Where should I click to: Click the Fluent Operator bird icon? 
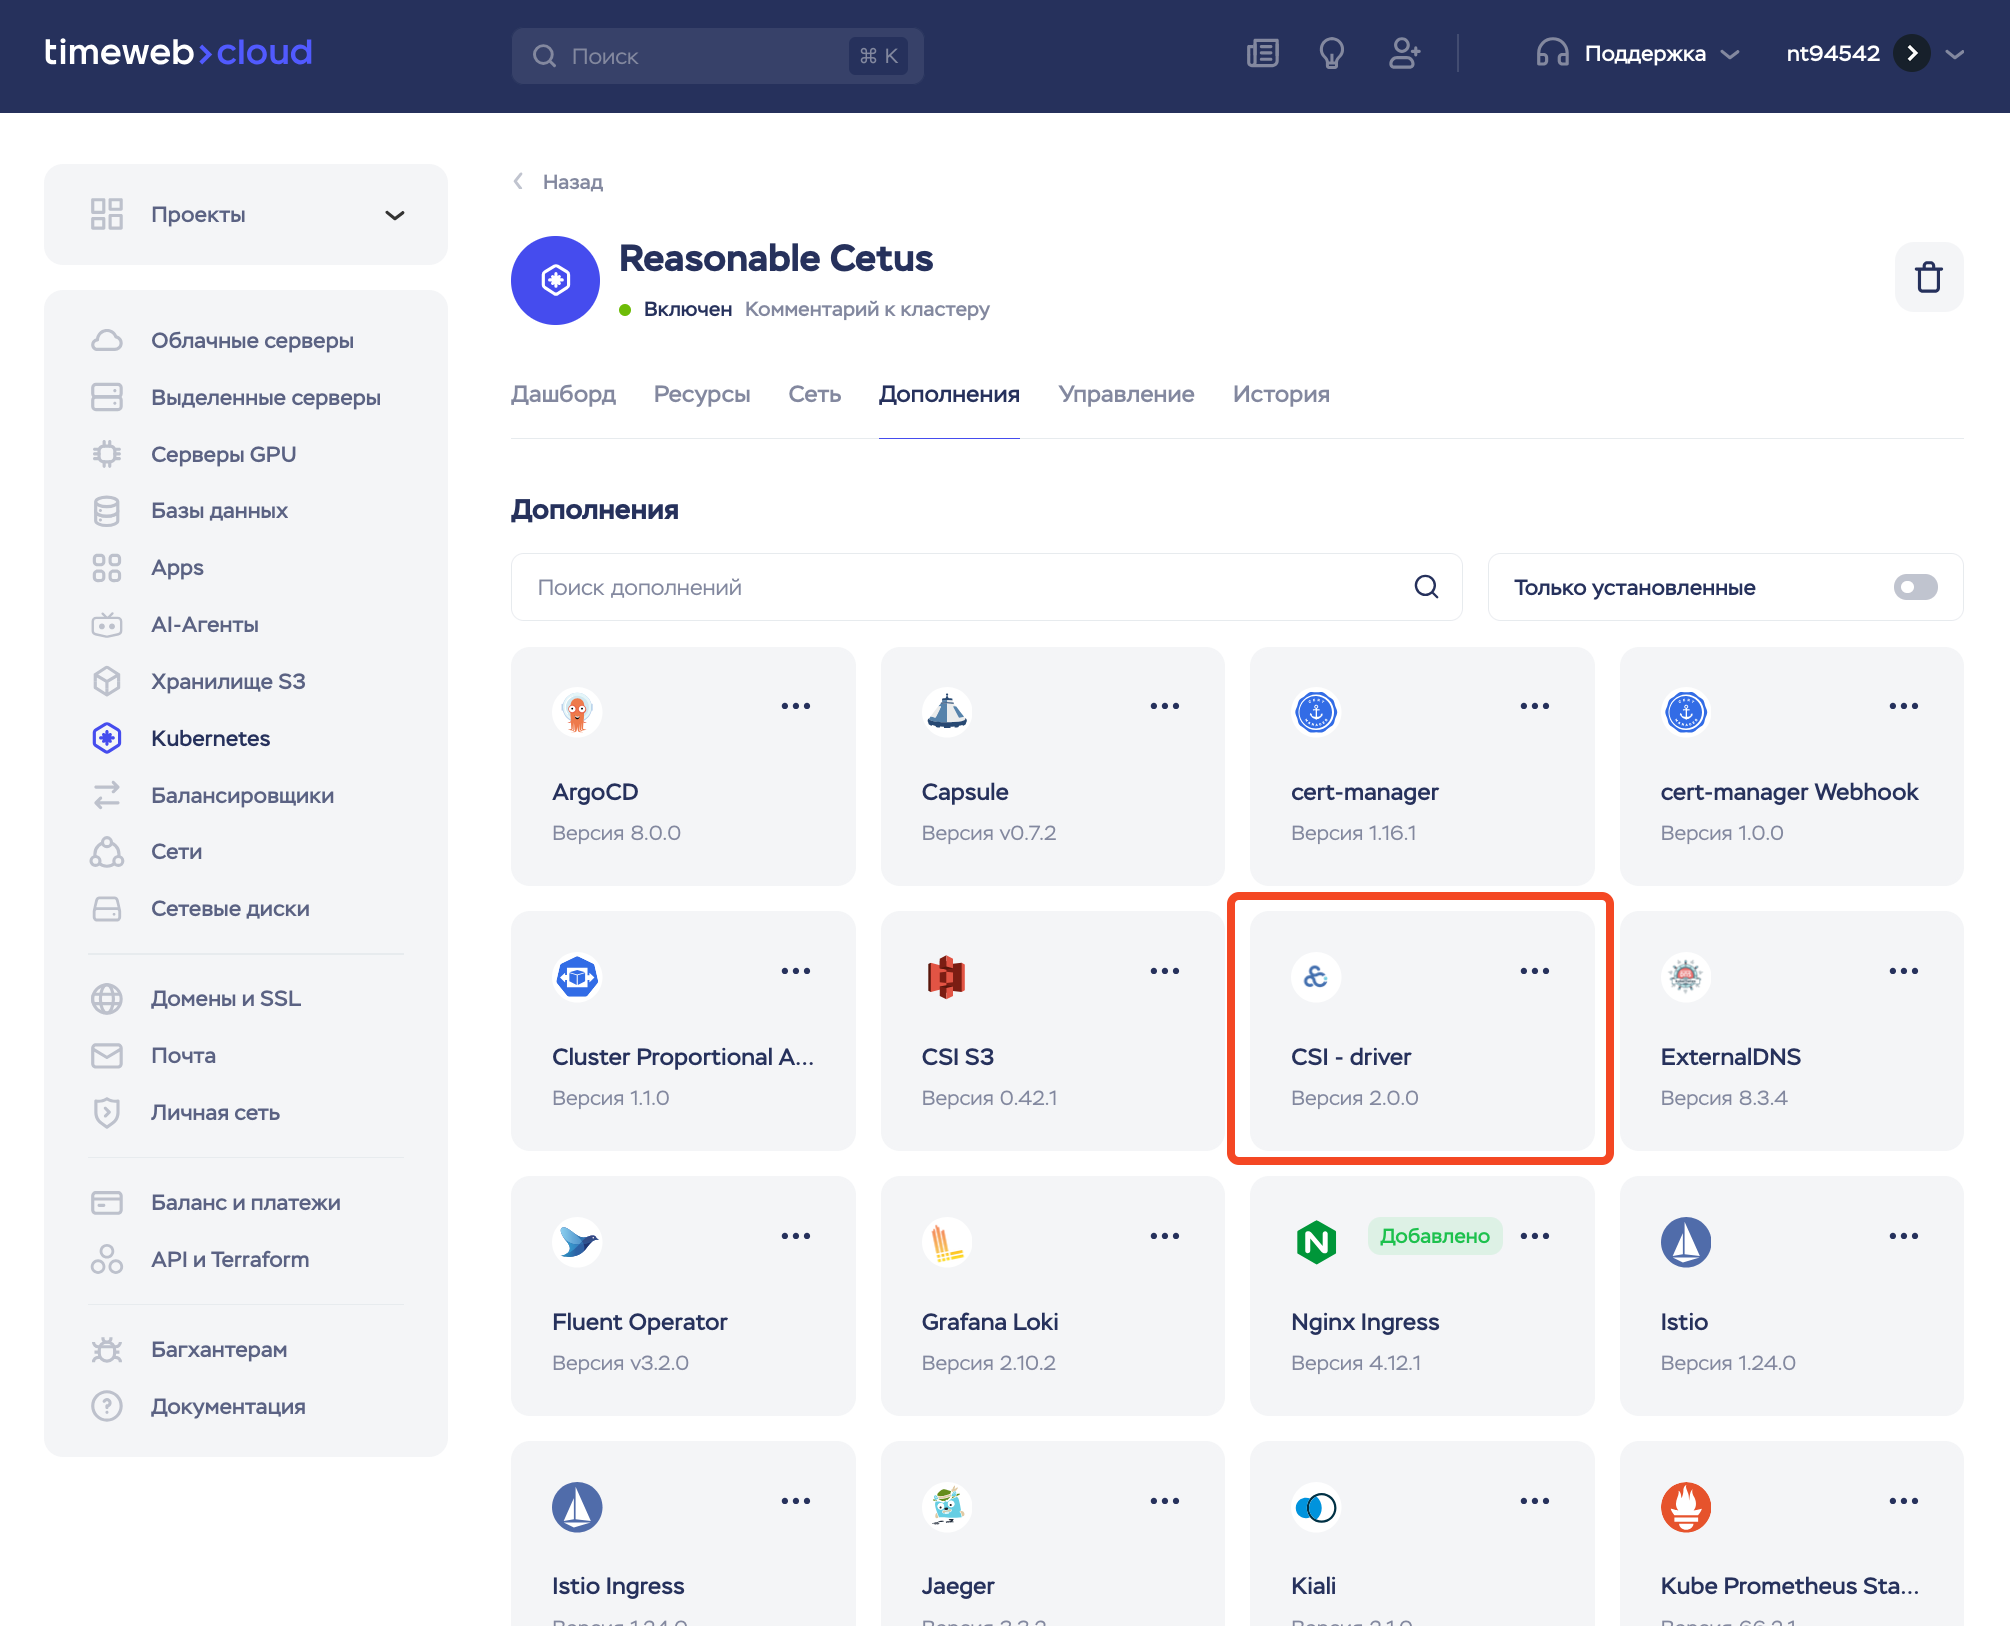pyautogui.click(x=577, y=1242)
